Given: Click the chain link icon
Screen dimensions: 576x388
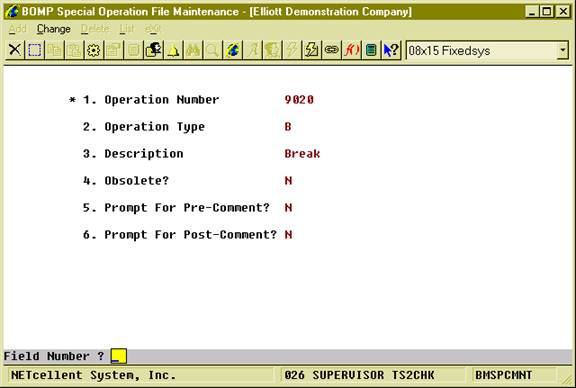Looking at the screenshot, I should coord(332,50).
